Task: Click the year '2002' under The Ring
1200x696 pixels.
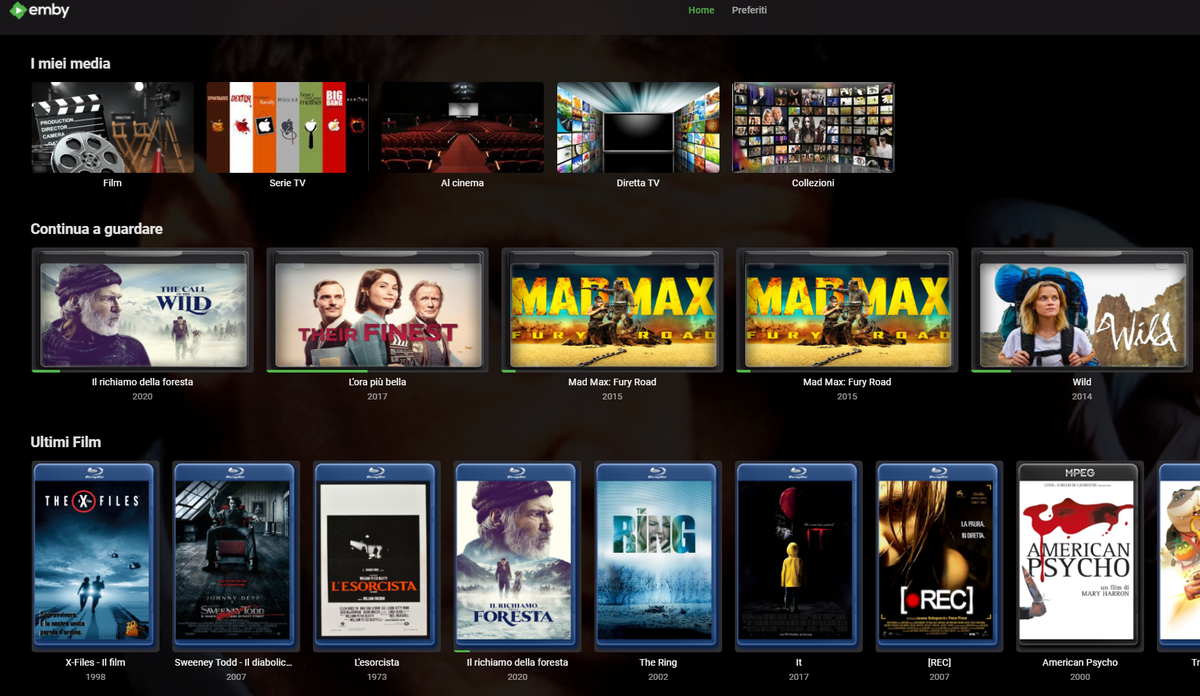Action: 658,677
